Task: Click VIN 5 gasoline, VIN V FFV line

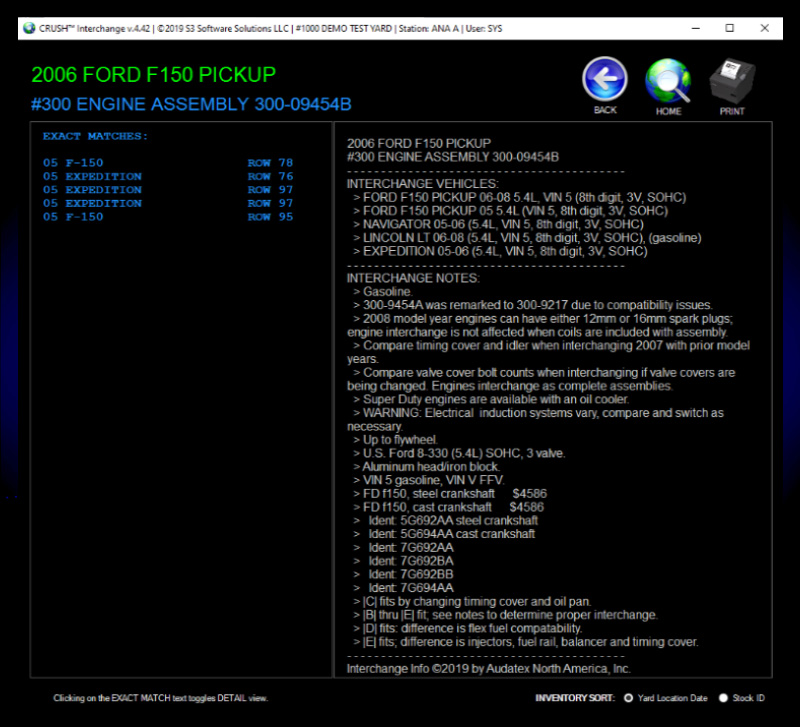Action: click(429, 480)
